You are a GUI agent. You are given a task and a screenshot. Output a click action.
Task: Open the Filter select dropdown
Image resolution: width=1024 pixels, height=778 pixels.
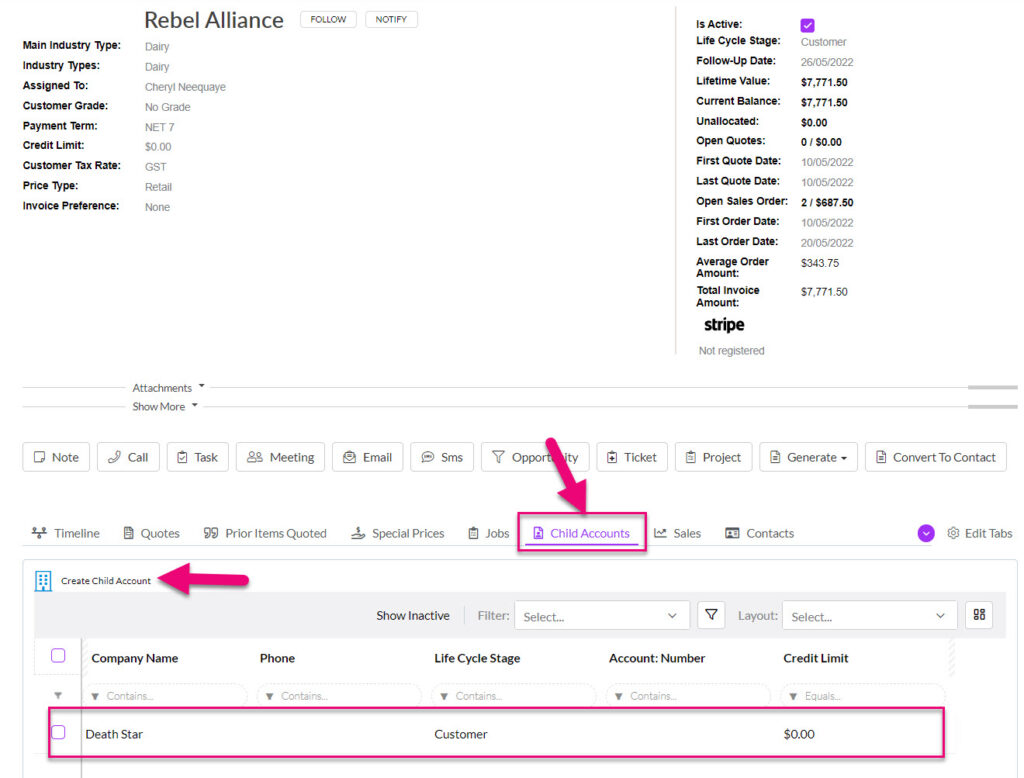[601, 615]
